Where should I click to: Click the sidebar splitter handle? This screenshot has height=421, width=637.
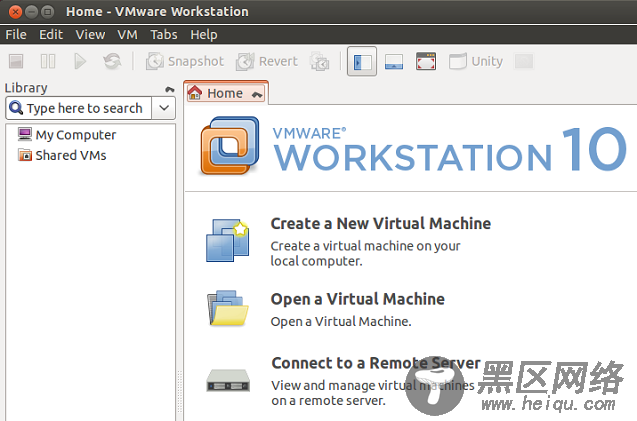click(180, 392)
